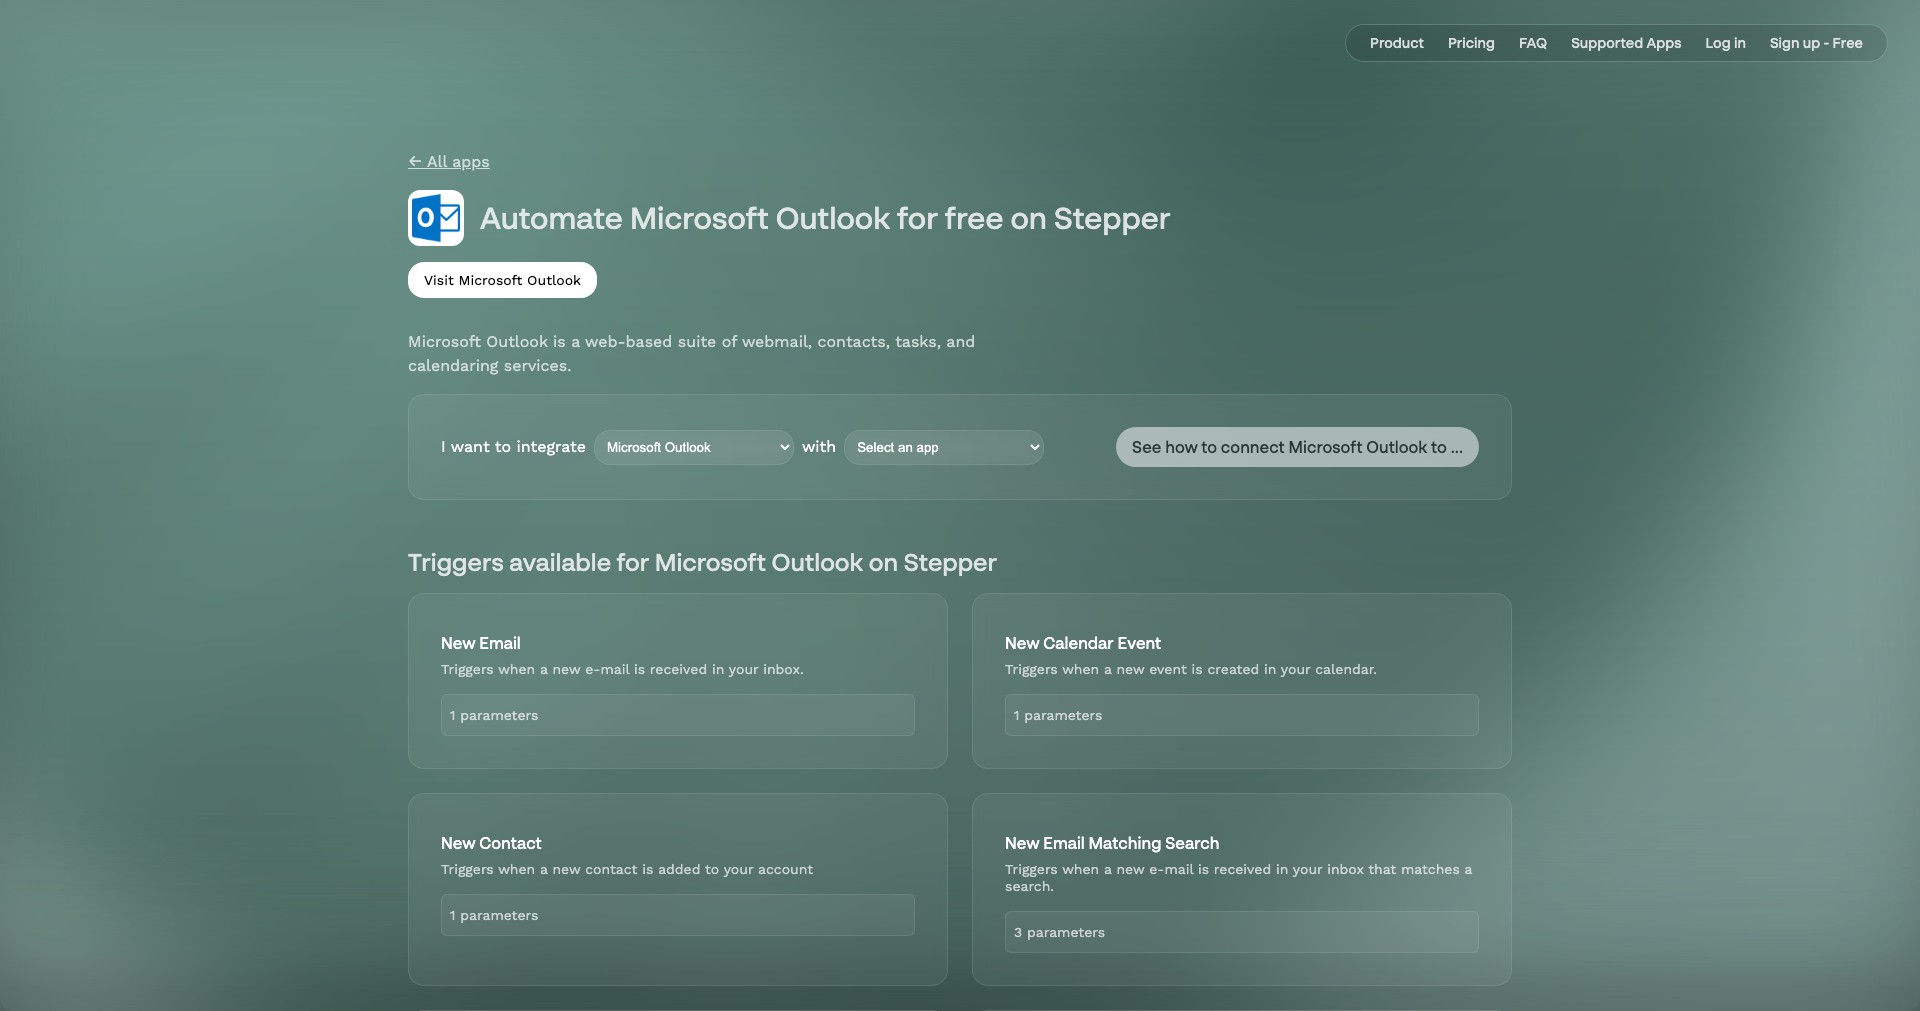
Task: Select the New Calendar Event title
Action: (1083, 643)
